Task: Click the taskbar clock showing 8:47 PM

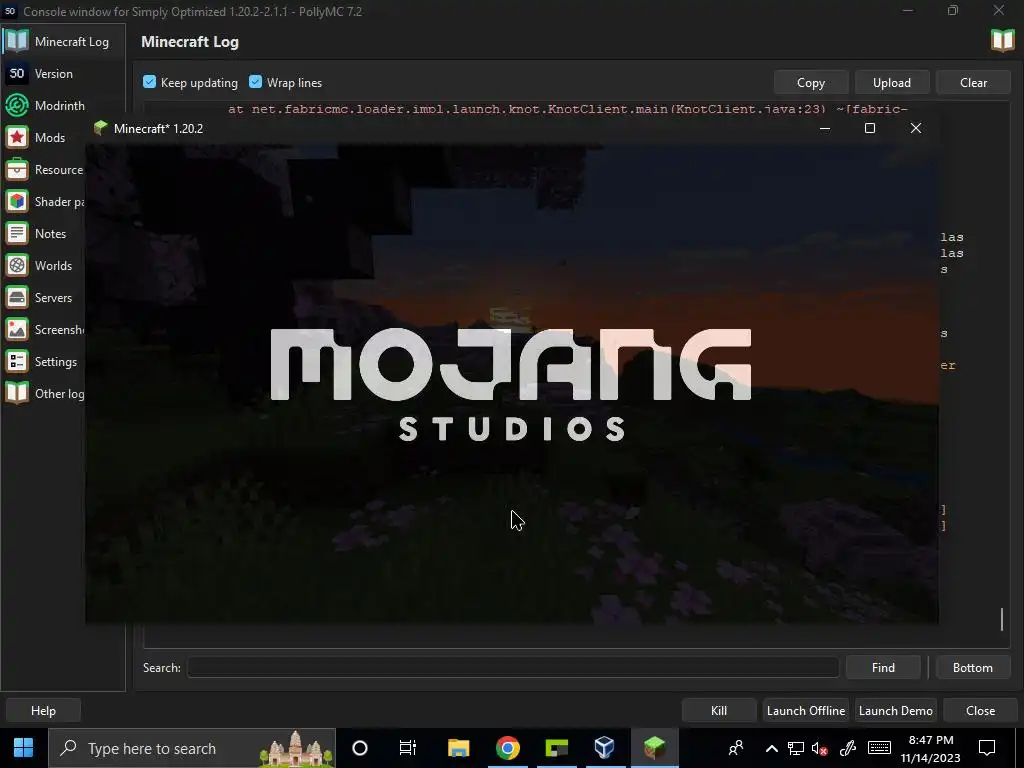Action: point(931,748)
